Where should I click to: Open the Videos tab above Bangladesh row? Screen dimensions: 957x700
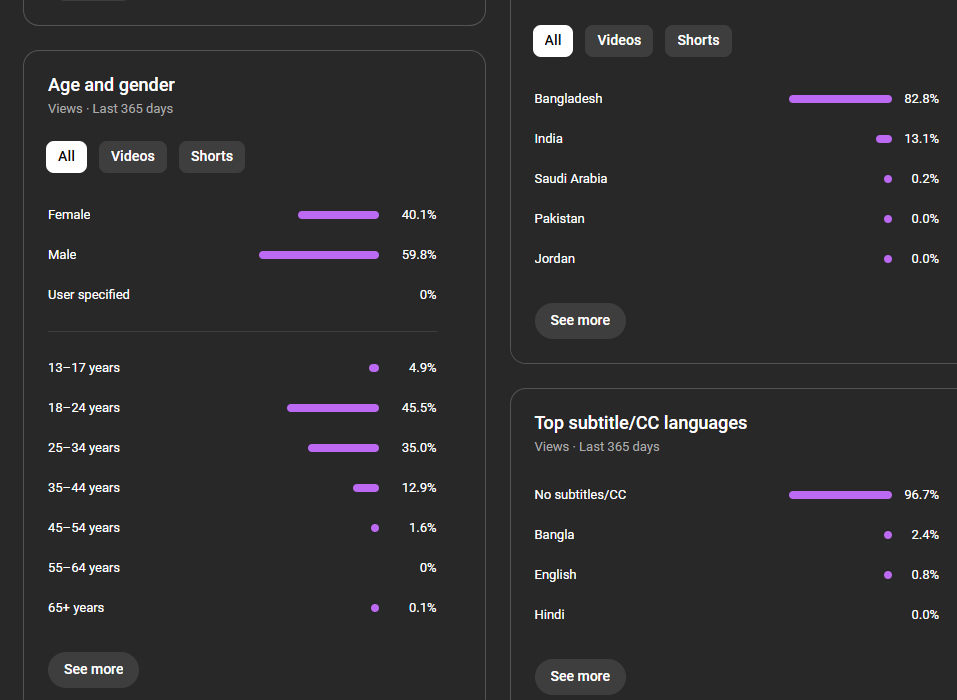pos(619,41)
